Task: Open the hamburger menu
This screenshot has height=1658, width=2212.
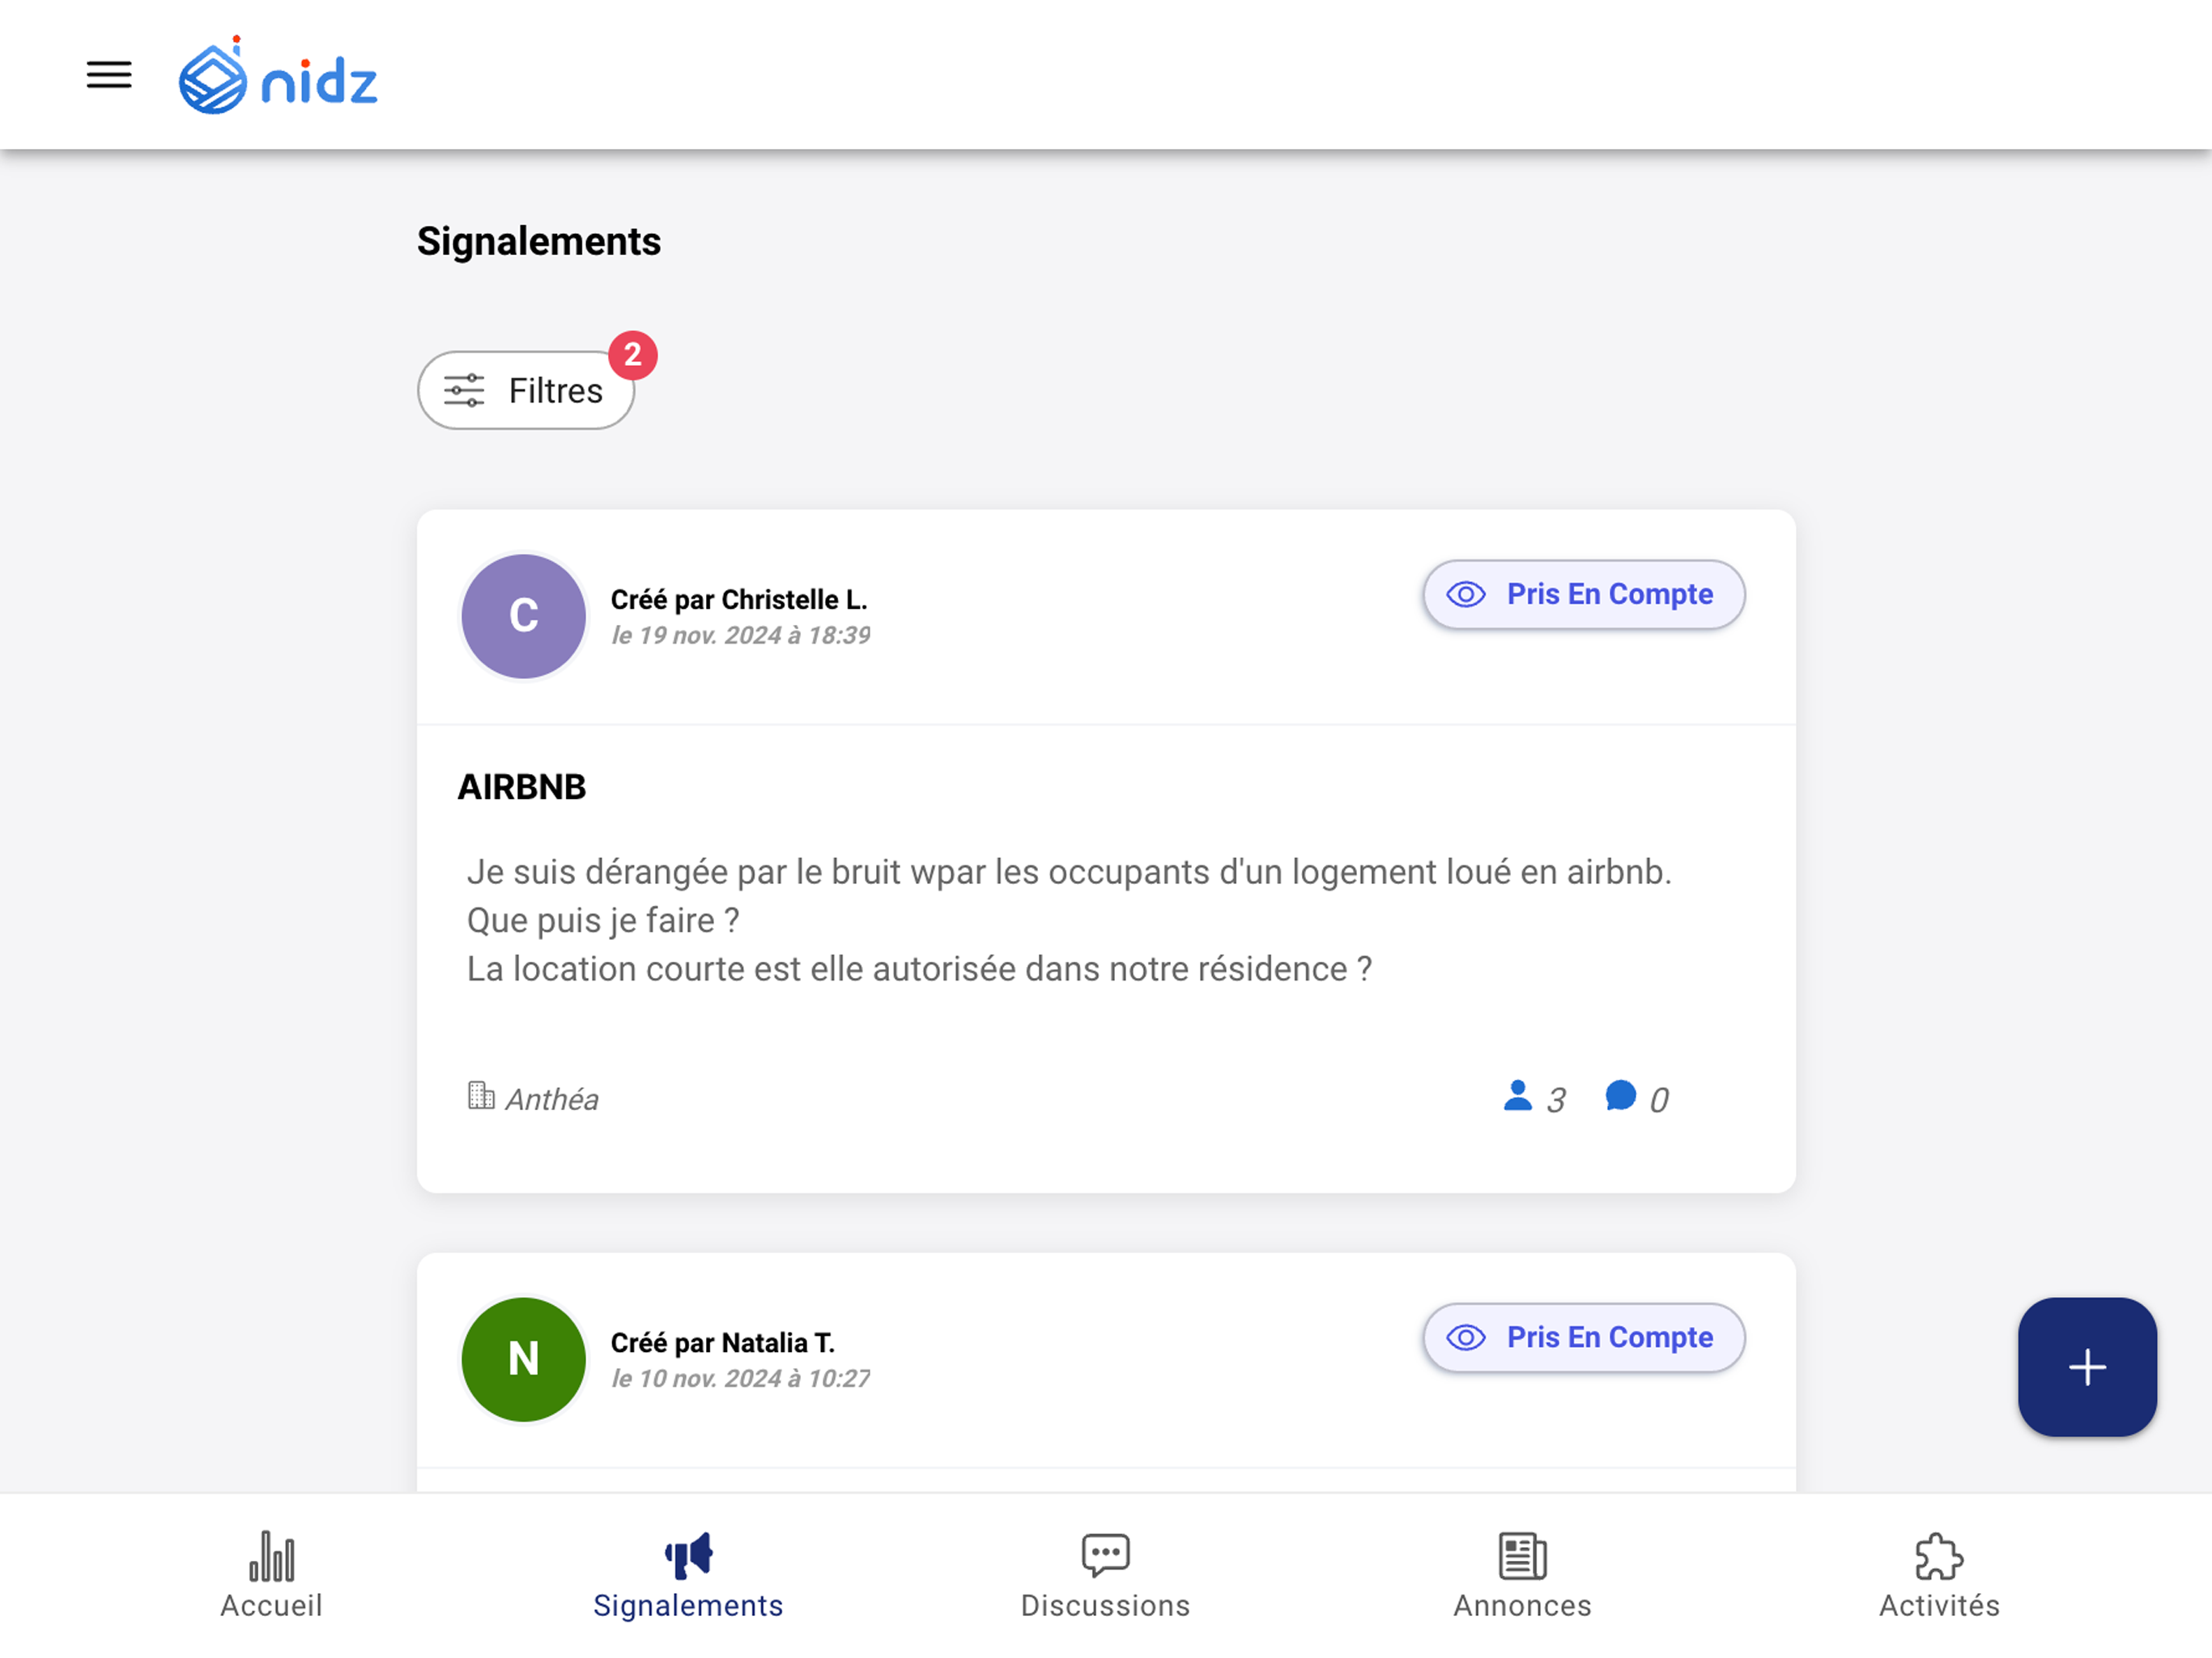Action: pos(109,75)
